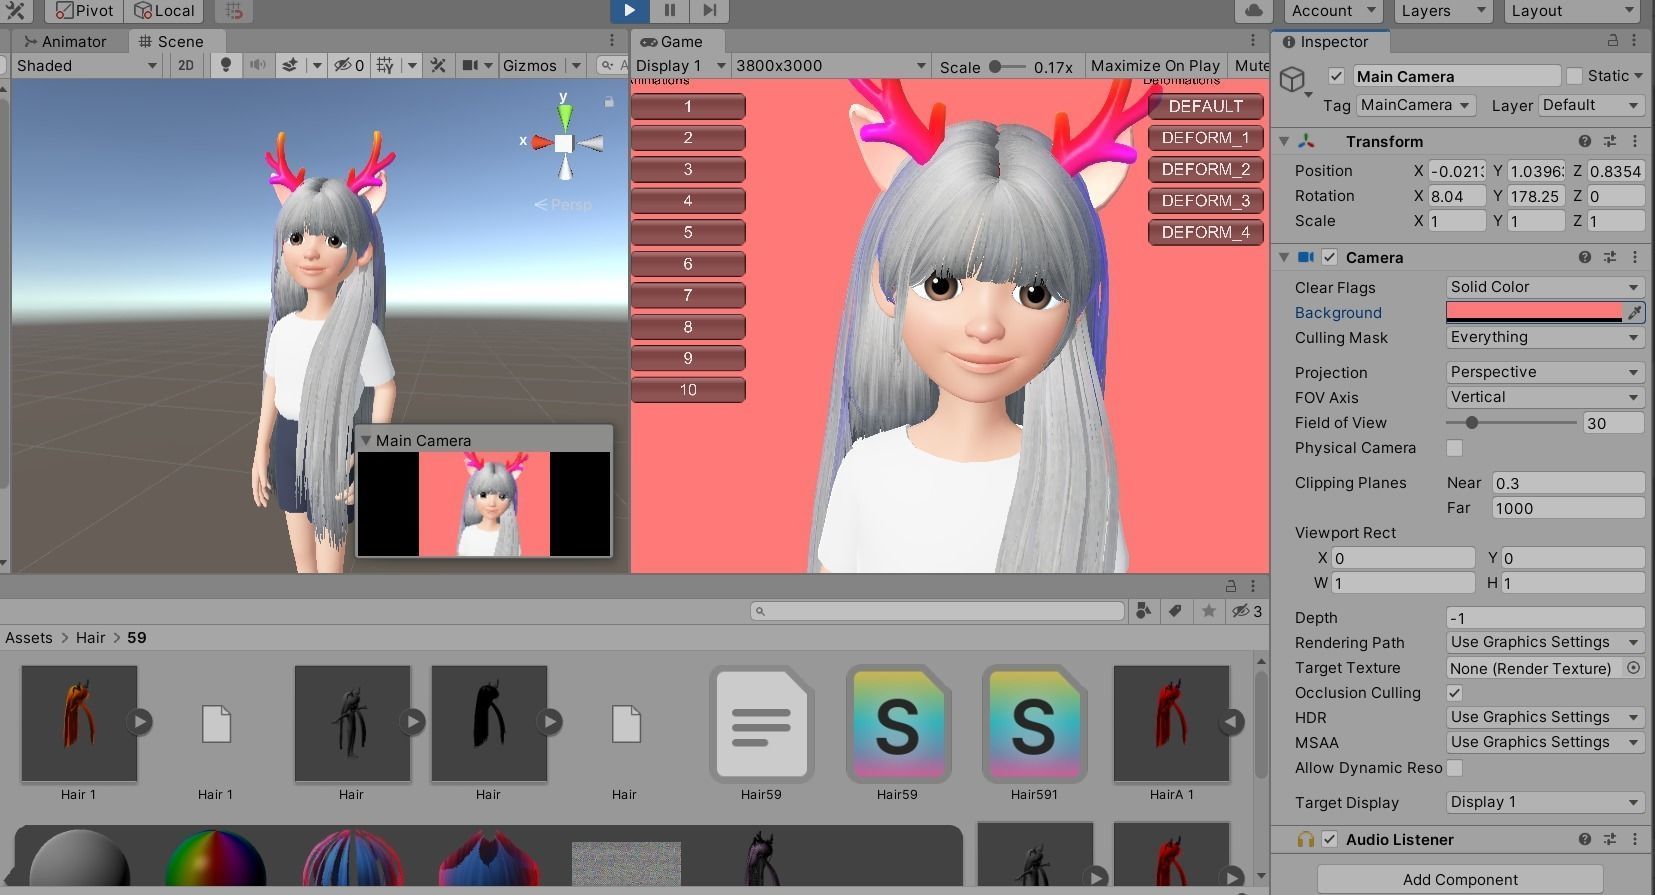
Task: Open Transform component help icon
Action: click(1584, 141)
